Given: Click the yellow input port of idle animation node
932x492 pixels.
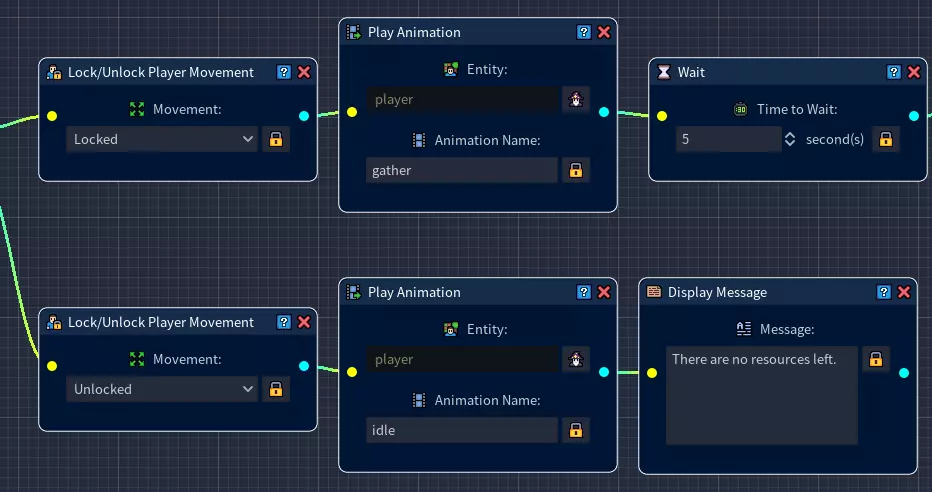Looking at the screenshot, I should point(352,372).
